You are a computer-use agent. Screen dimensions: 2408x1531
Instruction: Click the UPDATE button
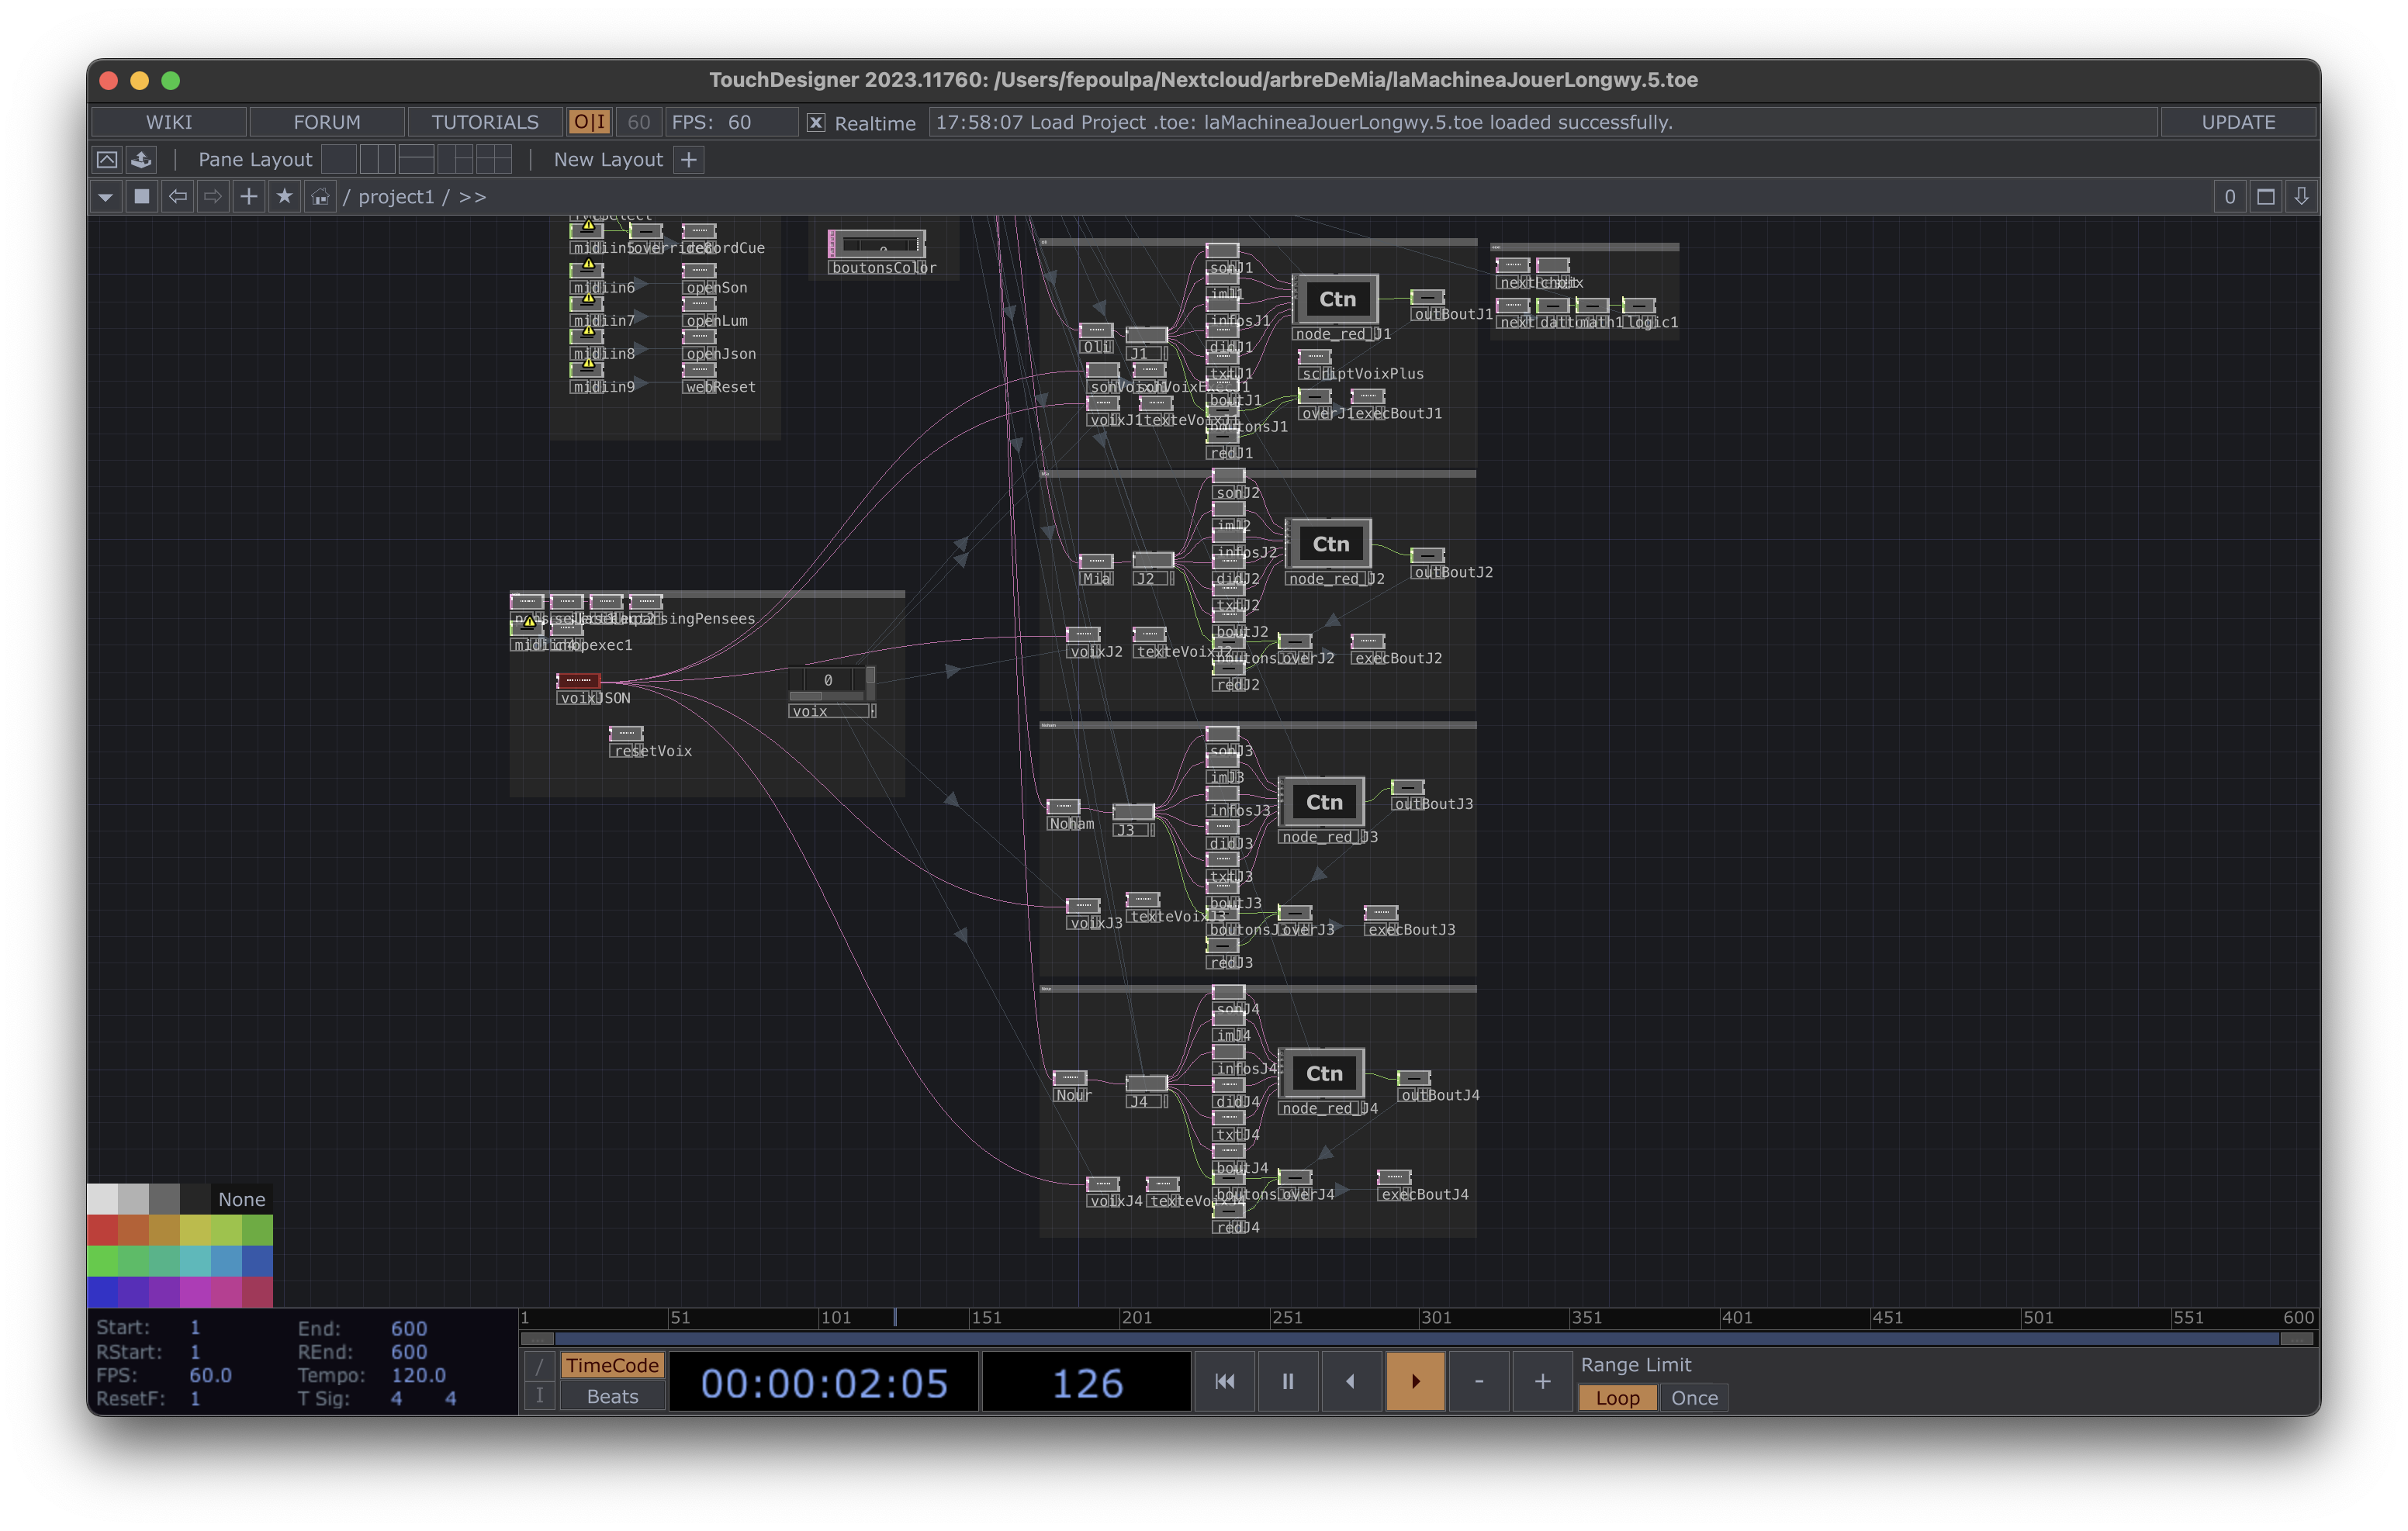click(x=2238, y=122)
